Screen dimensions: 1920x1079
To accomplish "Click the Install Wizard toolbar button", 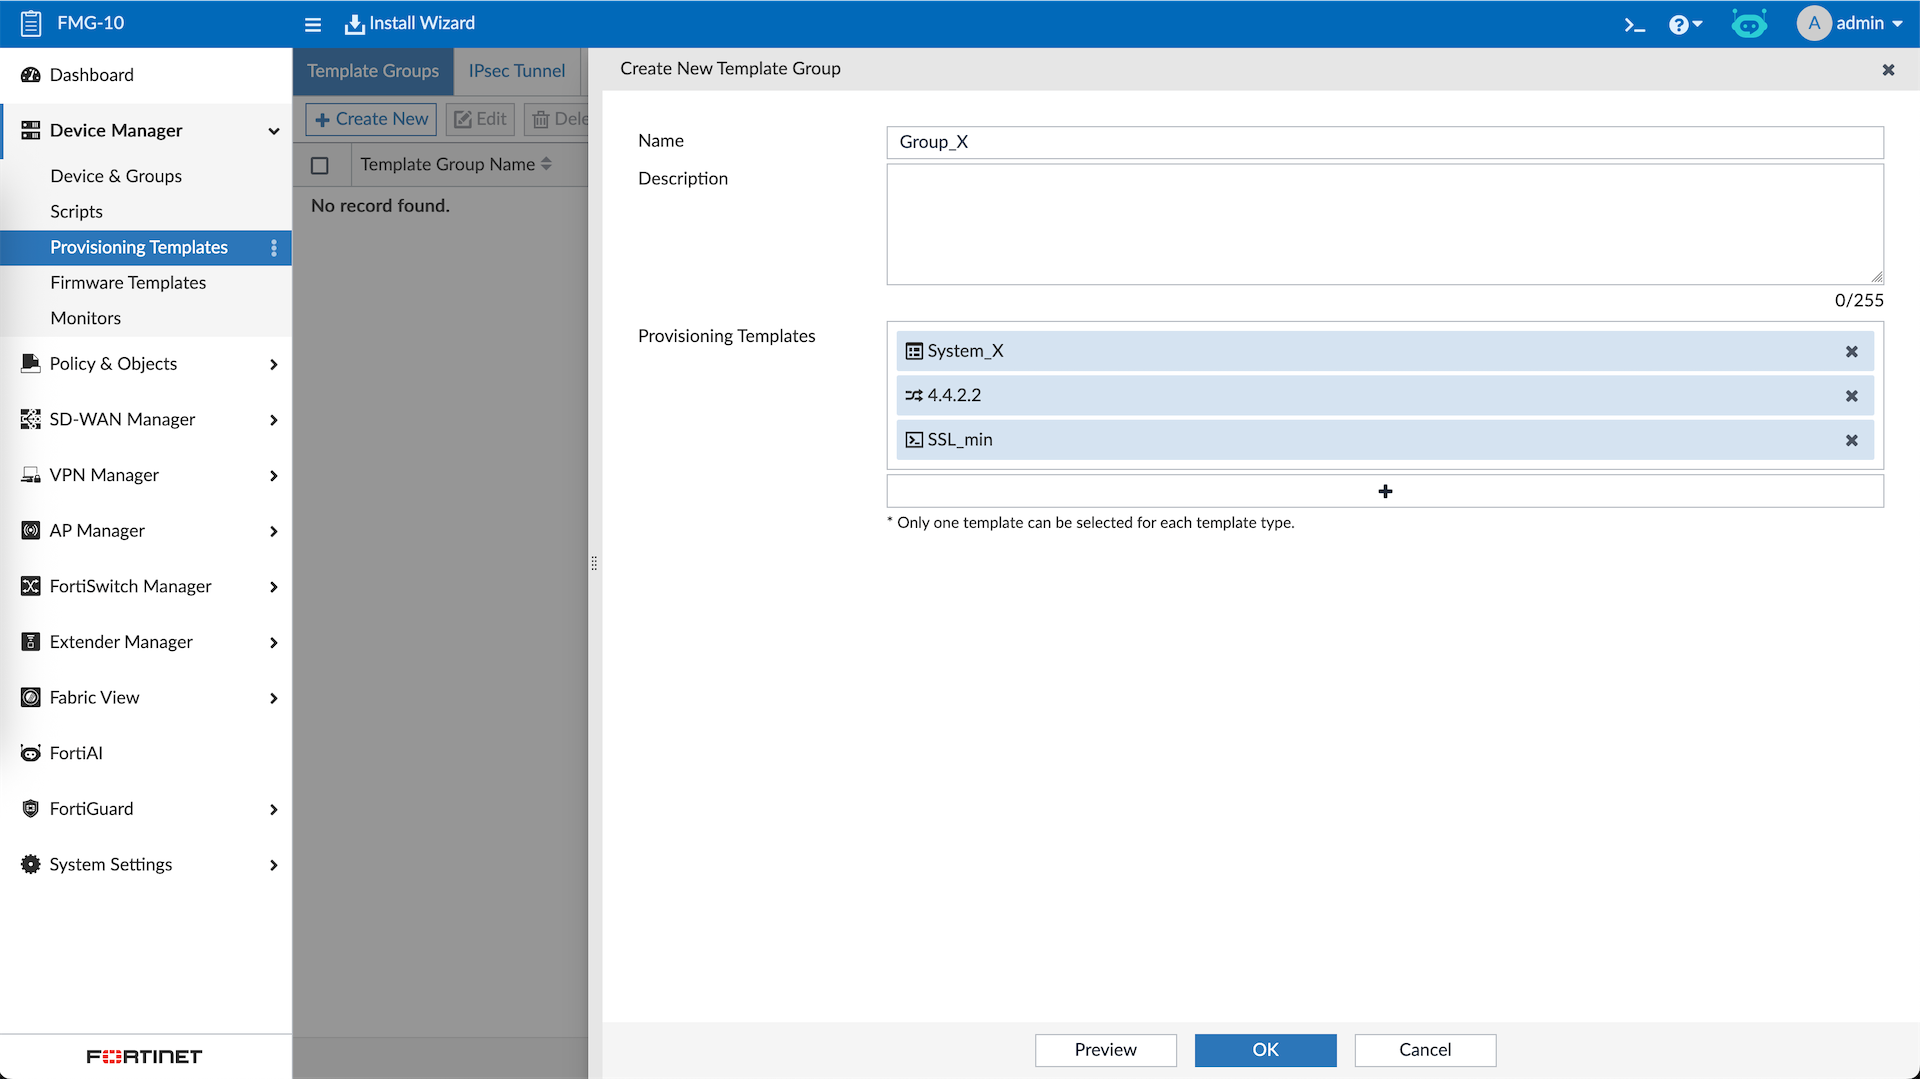I will pyautogui.click(x=410, y=24).
